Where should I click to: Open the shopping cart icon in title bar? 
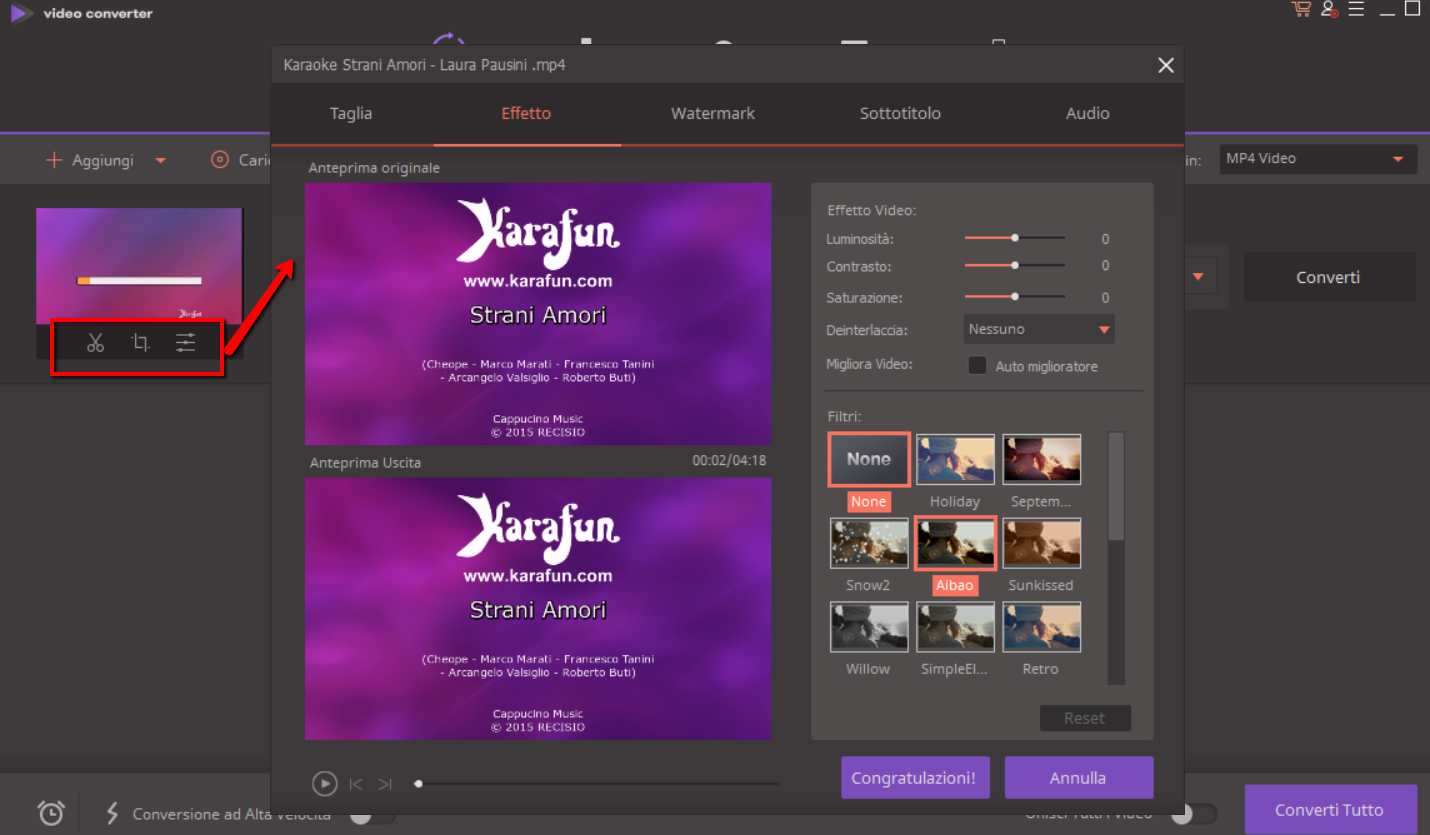coord(1301,9)
